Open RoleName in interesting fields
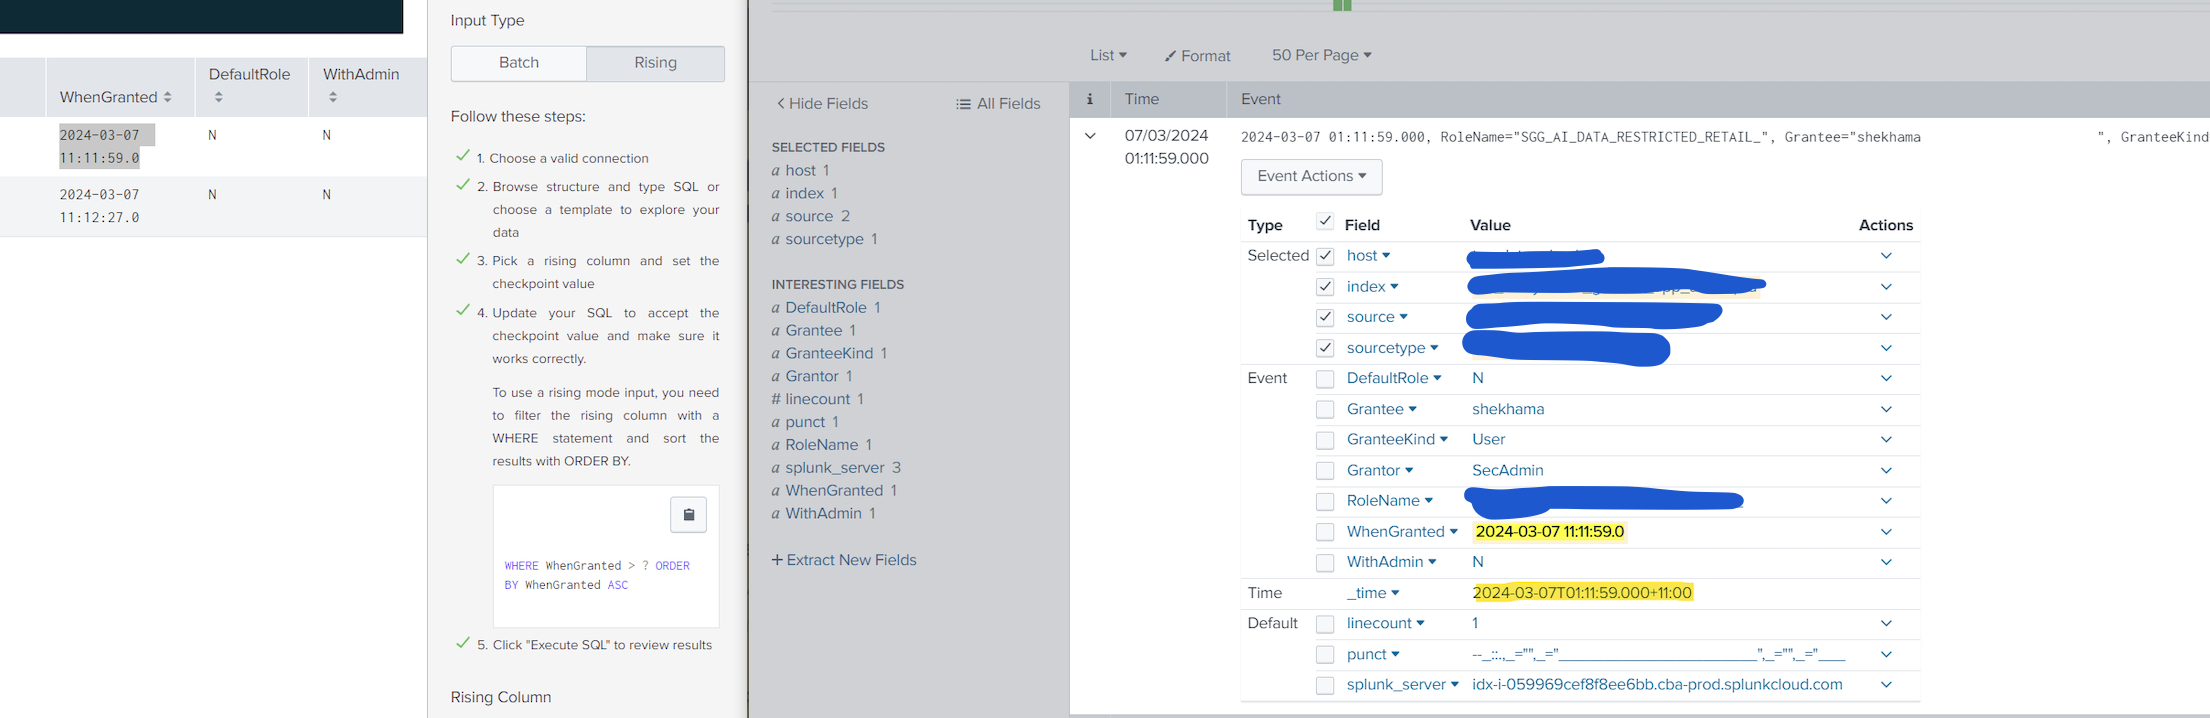The image size is (2210, 718). (x=821, y=445)
